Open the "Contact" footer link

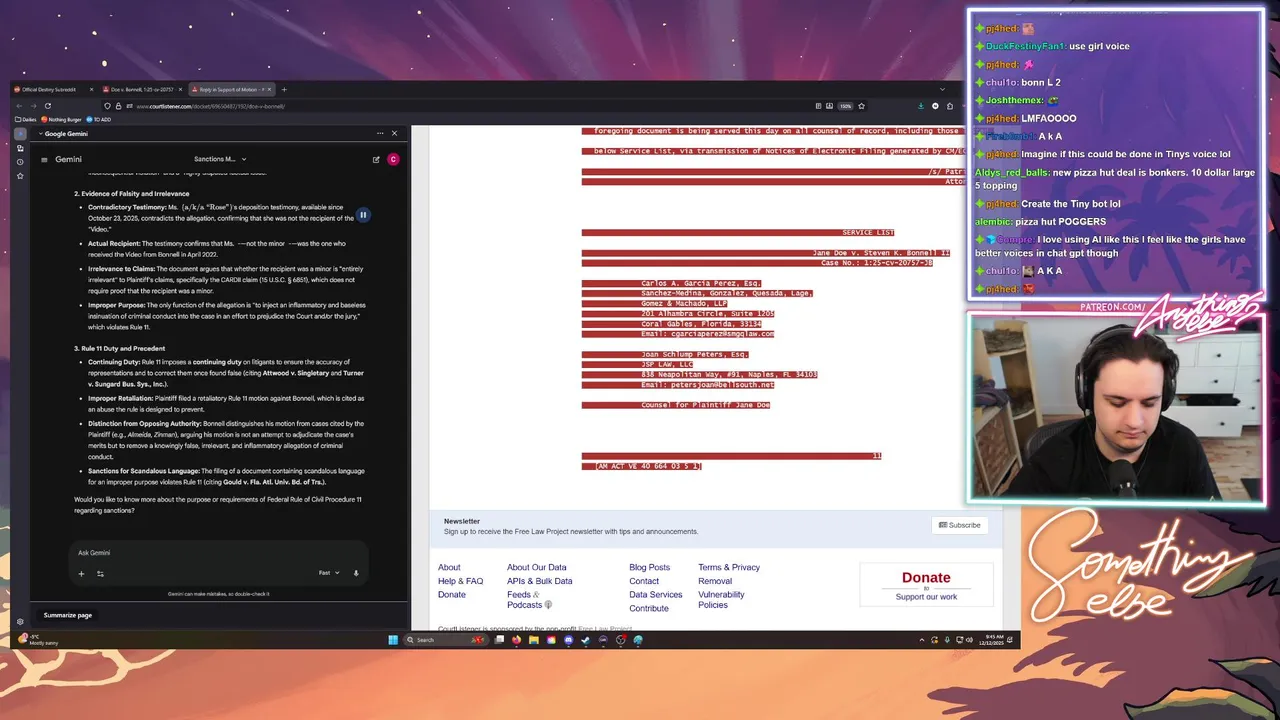pos(644,581)
